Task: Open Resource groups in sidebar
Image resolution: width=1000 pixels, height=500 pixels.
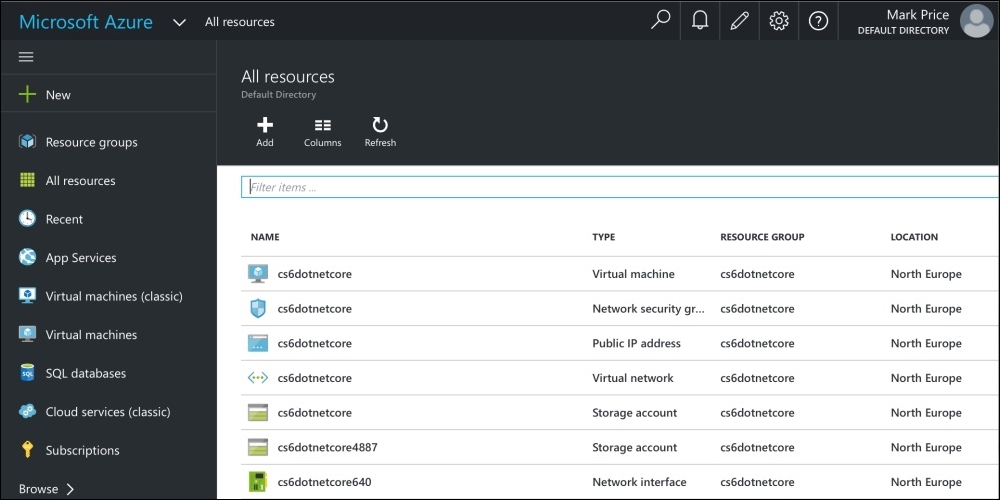Action: [x=91, y=142]
